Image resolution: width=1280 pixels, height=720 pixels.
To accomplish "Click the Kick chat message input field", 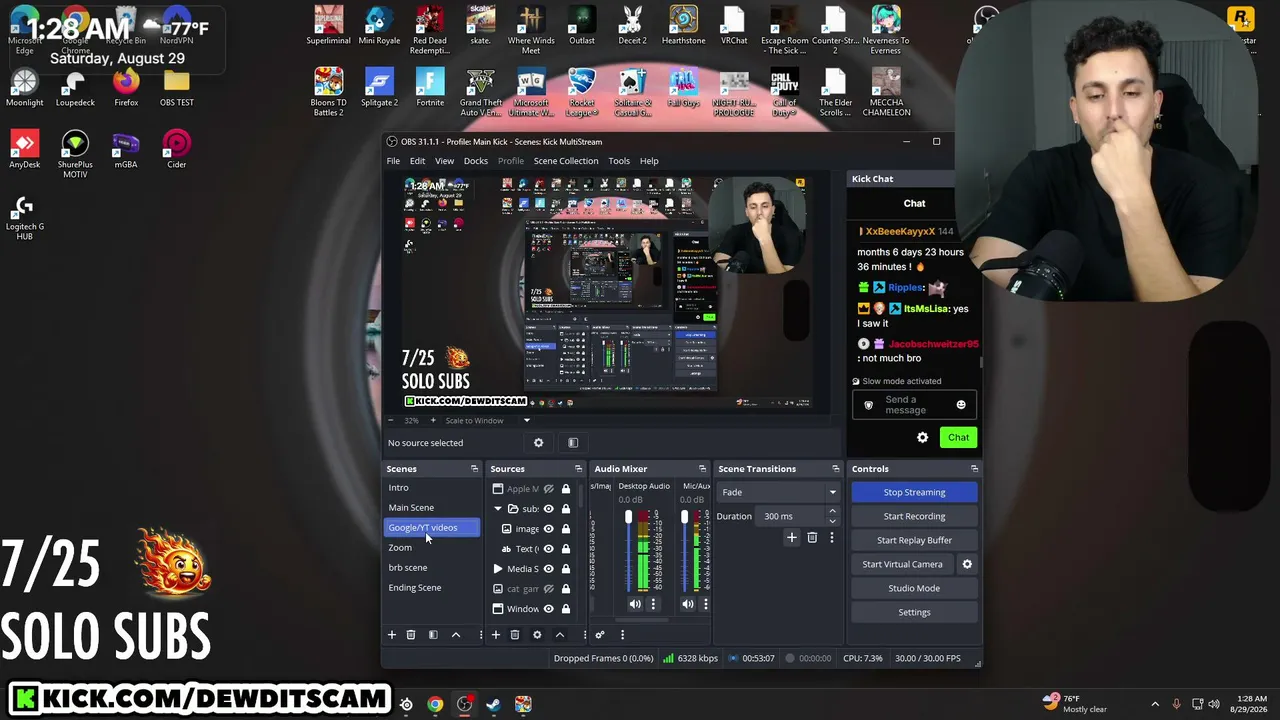I will [914, 405].
